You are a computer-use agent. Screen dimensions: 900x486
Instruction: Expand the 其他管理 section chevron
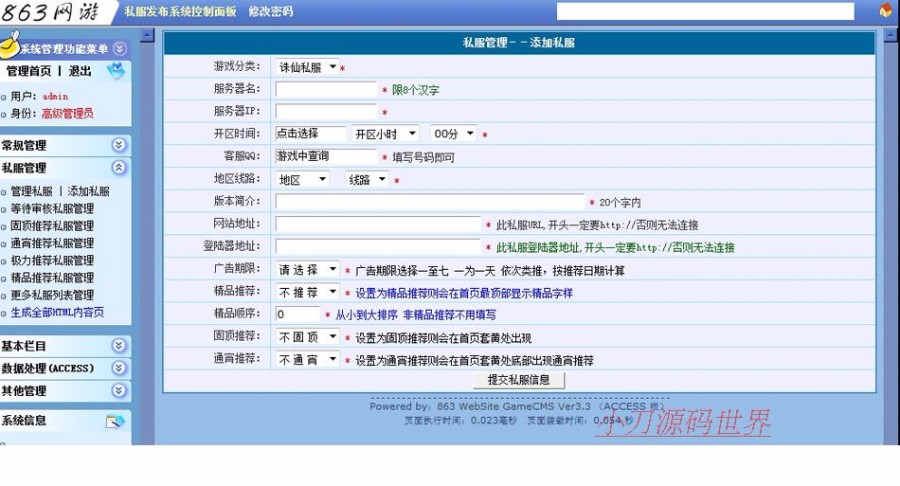pos(119,391)
